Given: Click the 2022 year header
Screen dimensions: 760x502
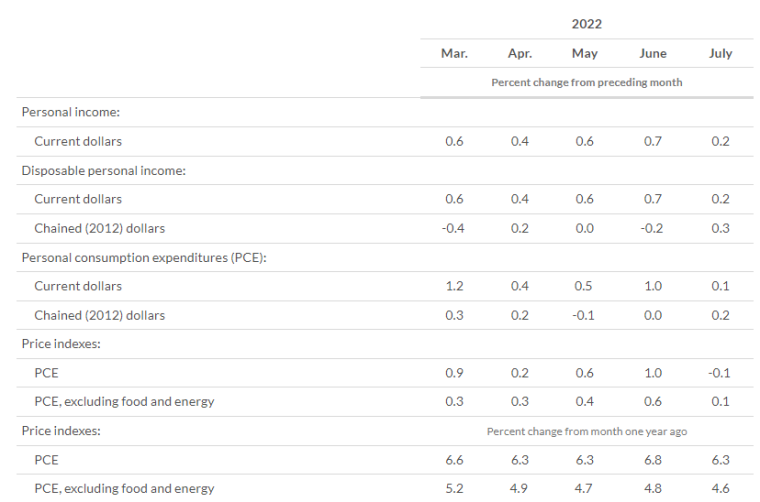Looking at the screenshot, I should point(586,23).
